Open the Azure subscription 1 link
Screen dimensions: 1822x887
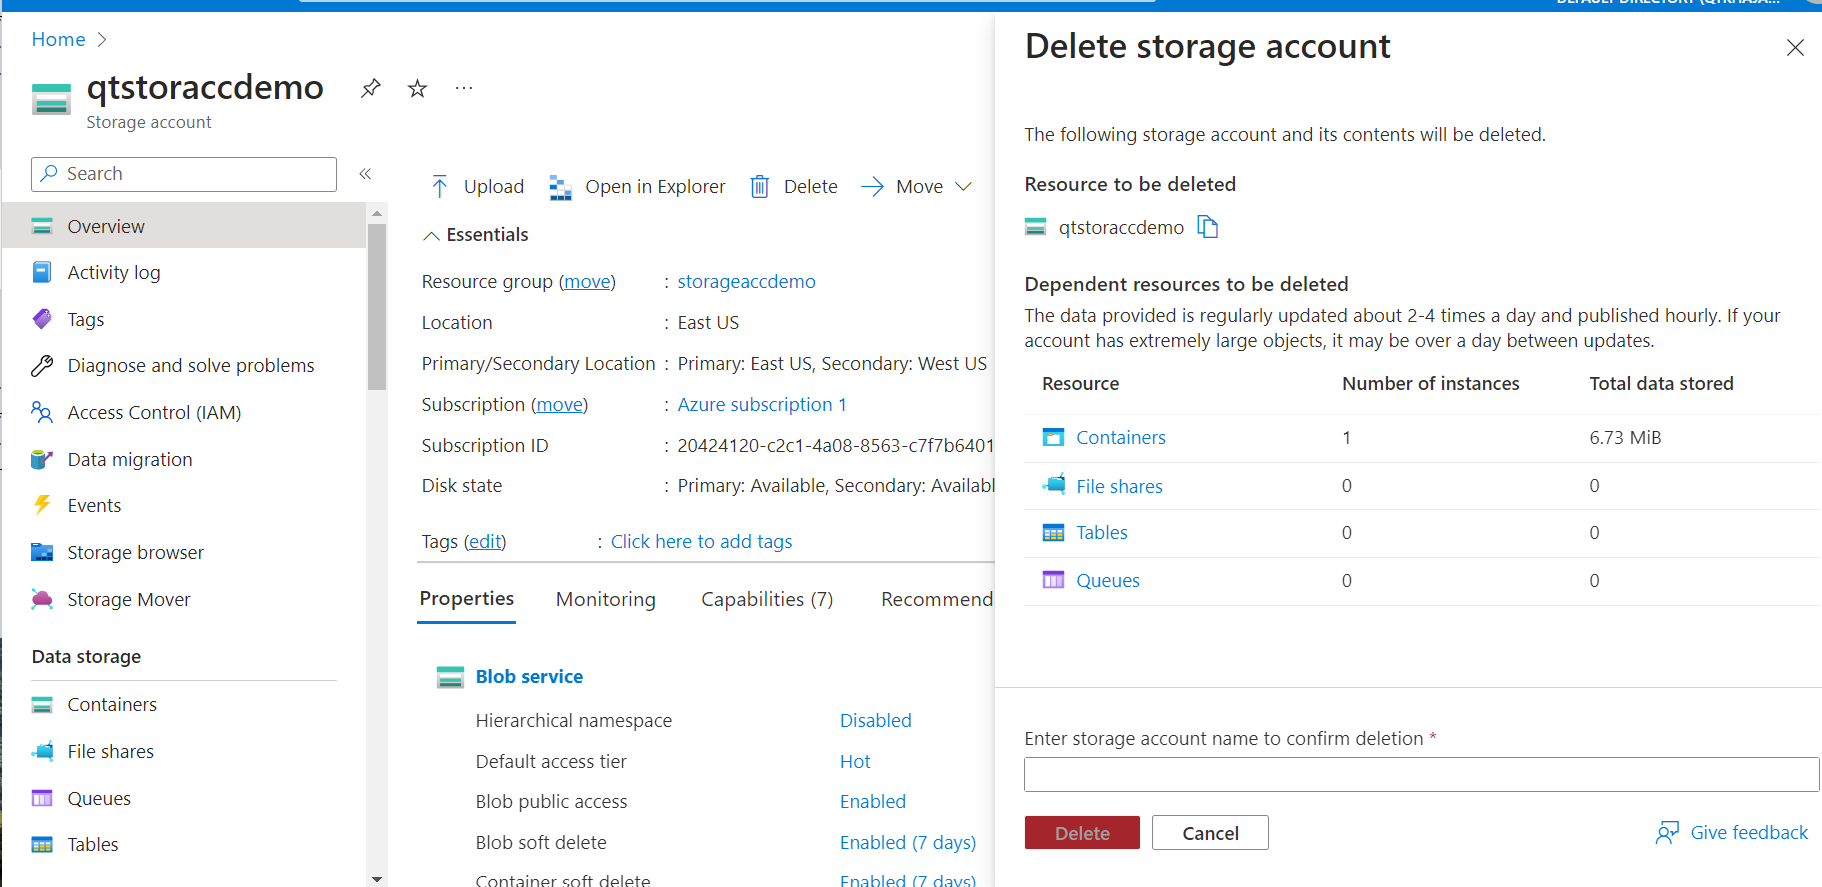pyautogui.click(x=762, y=405)
